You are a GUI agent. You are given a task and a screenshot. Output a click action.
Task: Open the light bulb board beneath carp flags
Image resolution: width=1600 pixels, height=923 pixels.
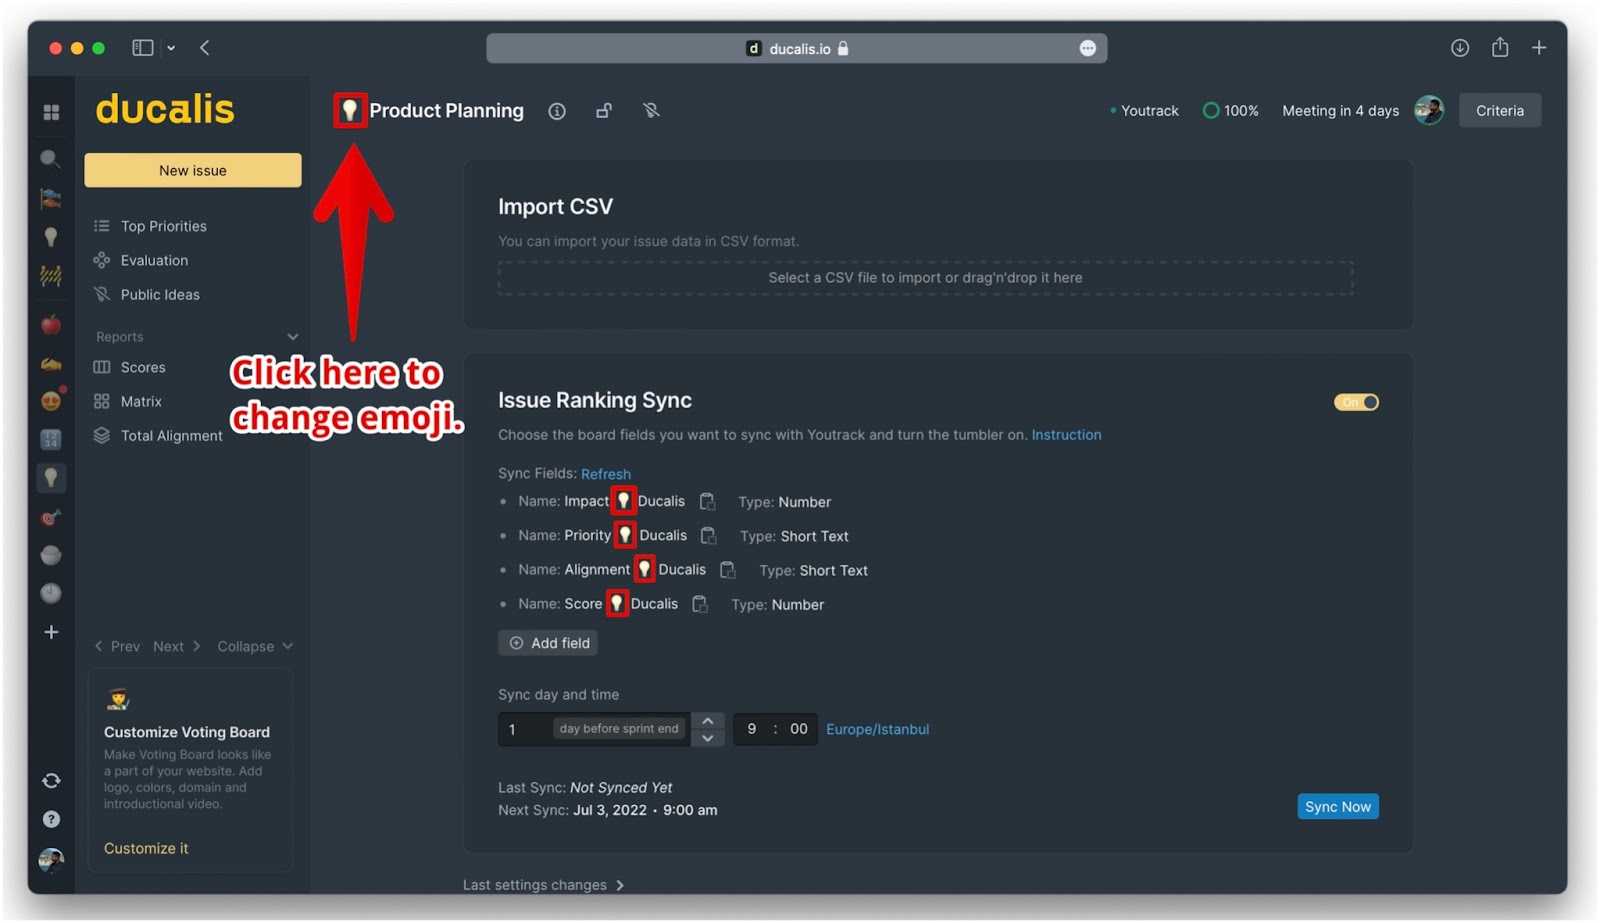tap(50, 236)
